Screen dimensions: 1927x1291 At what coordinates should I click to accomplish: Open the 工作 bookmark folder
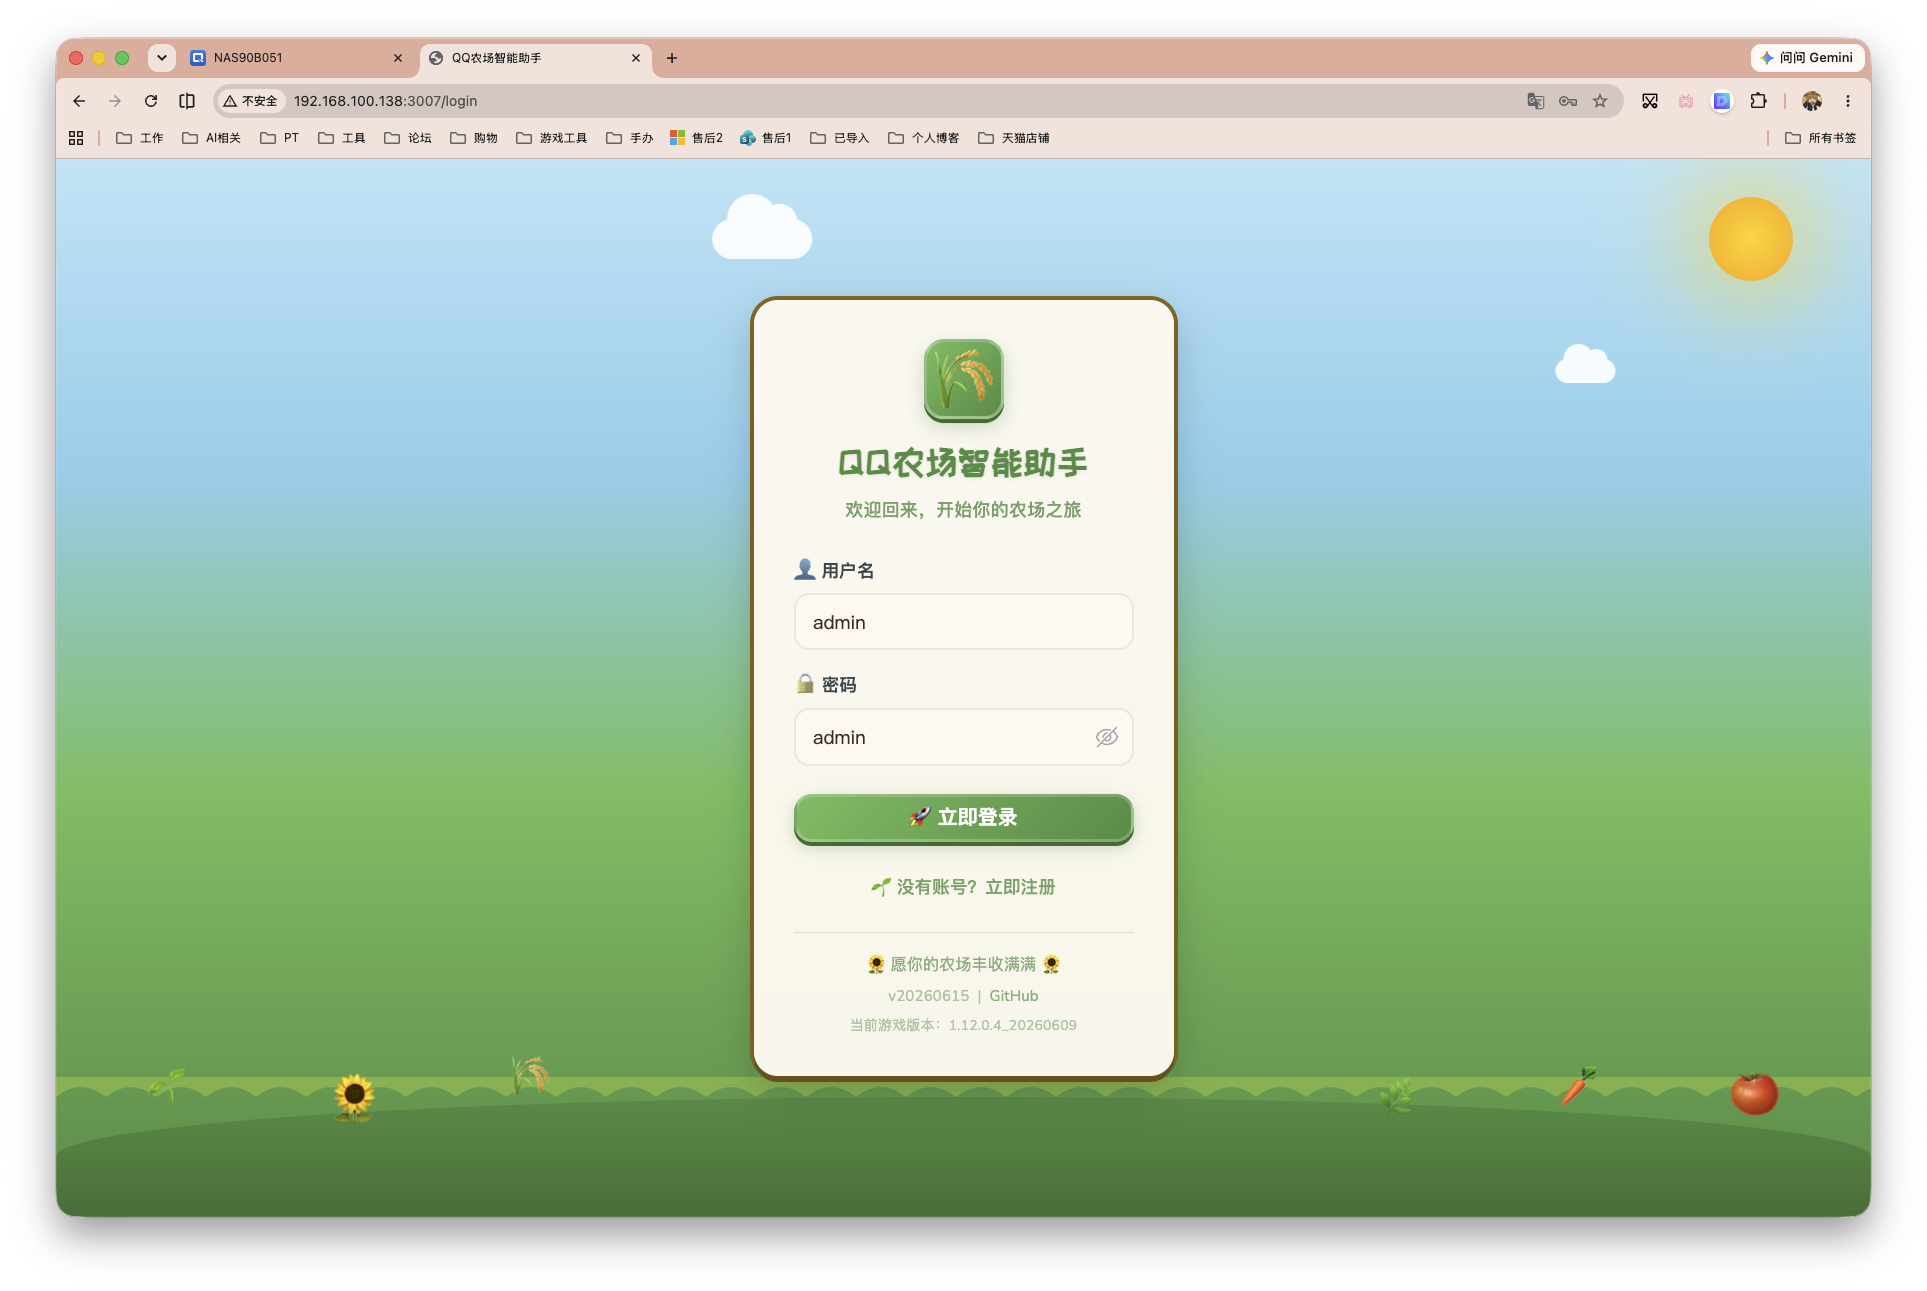tap(140, 138)
